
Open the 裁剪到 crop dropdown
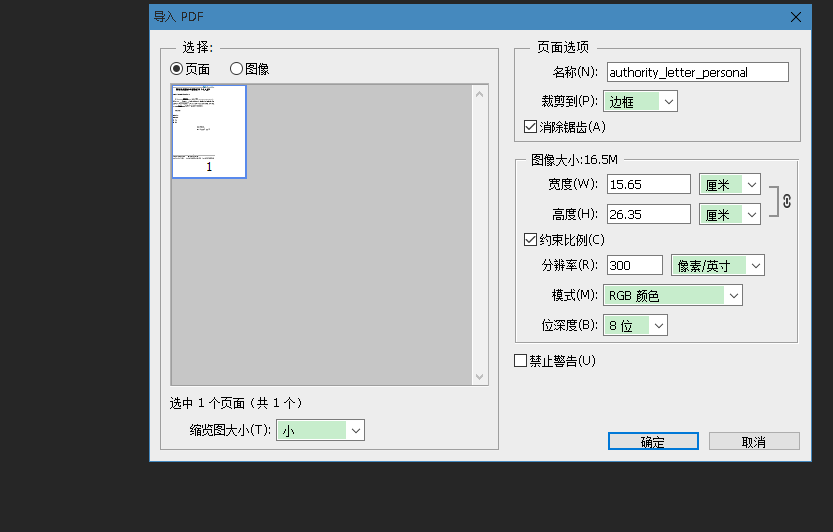(640, 102)
